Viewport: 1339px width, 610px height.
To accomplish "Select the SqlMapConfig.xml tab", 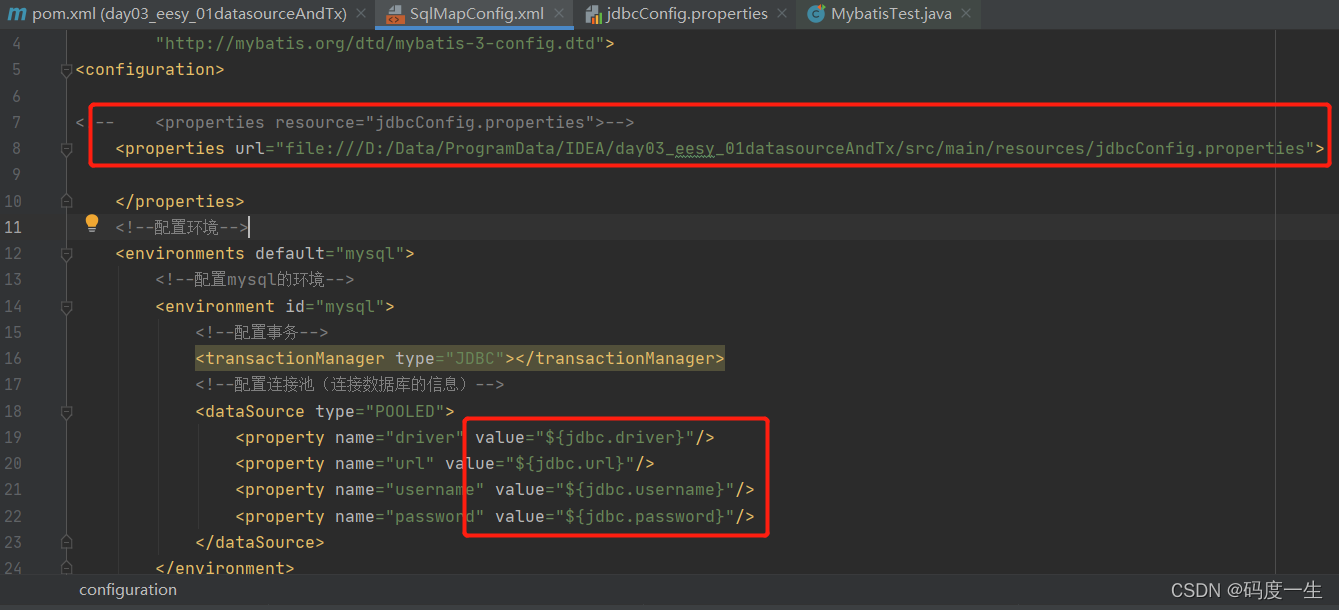I will [476, 14].
